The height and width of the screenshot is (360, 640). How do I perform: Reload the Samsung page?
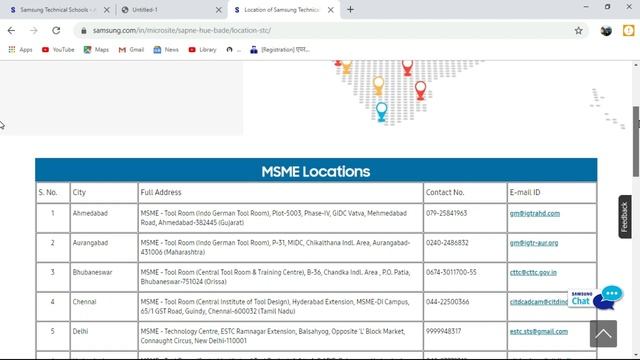pos(56,31)
